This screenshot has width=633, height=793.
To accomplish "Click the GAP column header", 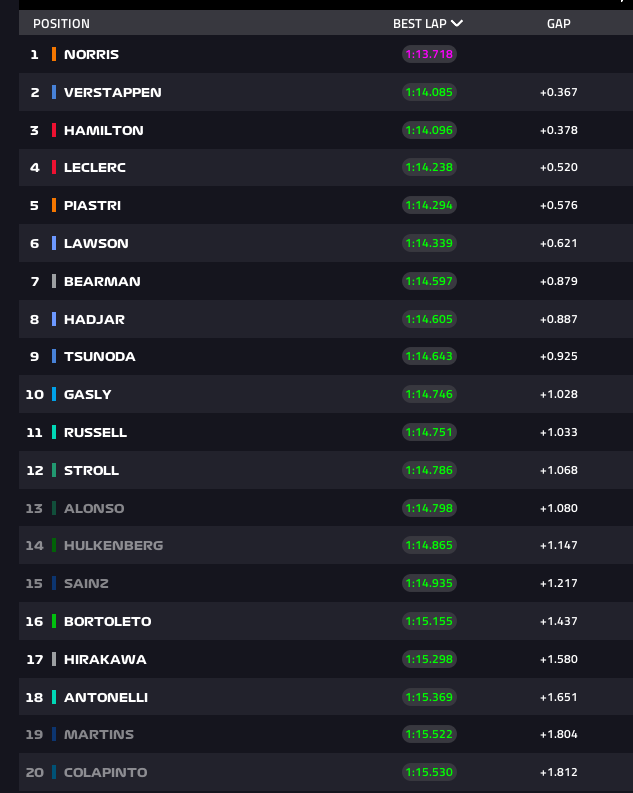I will point(558,23).
